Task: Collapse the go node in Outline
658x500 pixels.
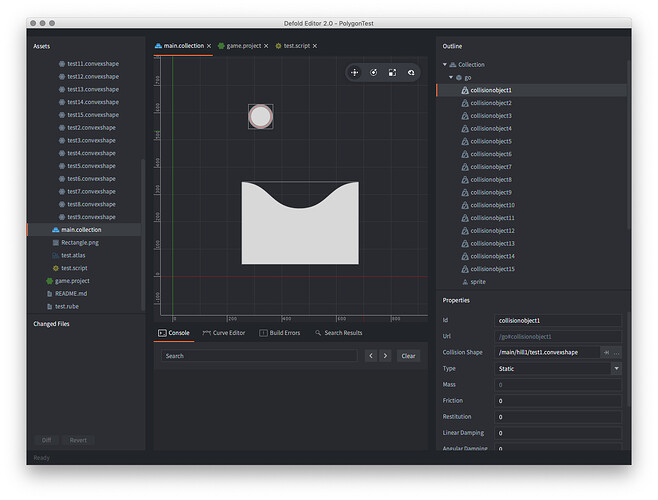Action: [x=451, y=77]
